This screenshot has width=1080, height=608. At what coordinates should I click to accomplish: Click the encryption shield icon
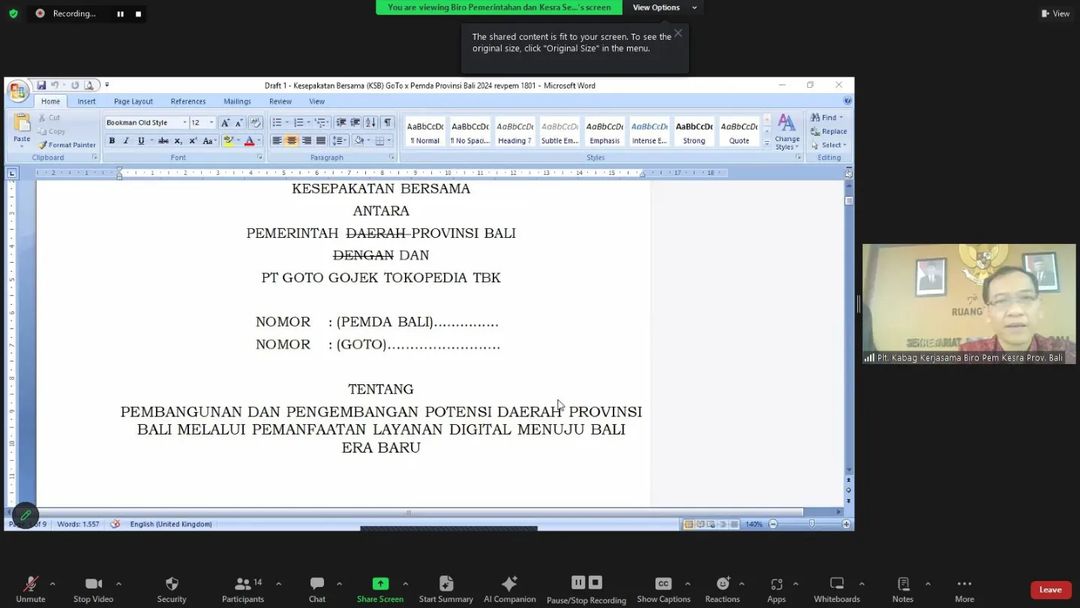(13, 13)
